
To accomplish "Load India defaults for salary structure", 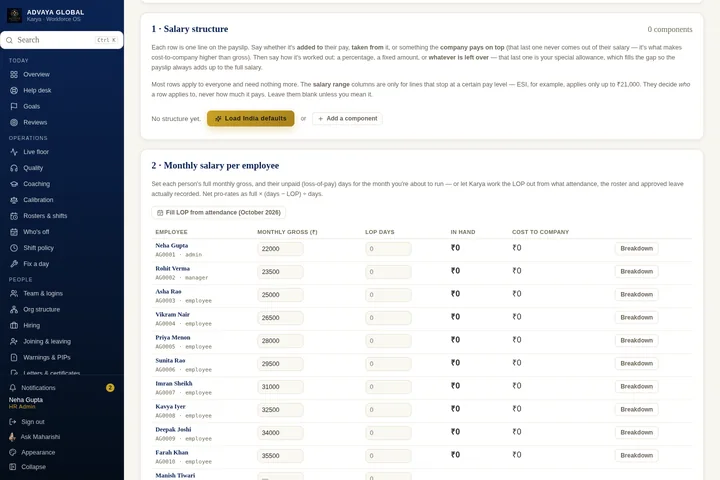I will [251, 119].
